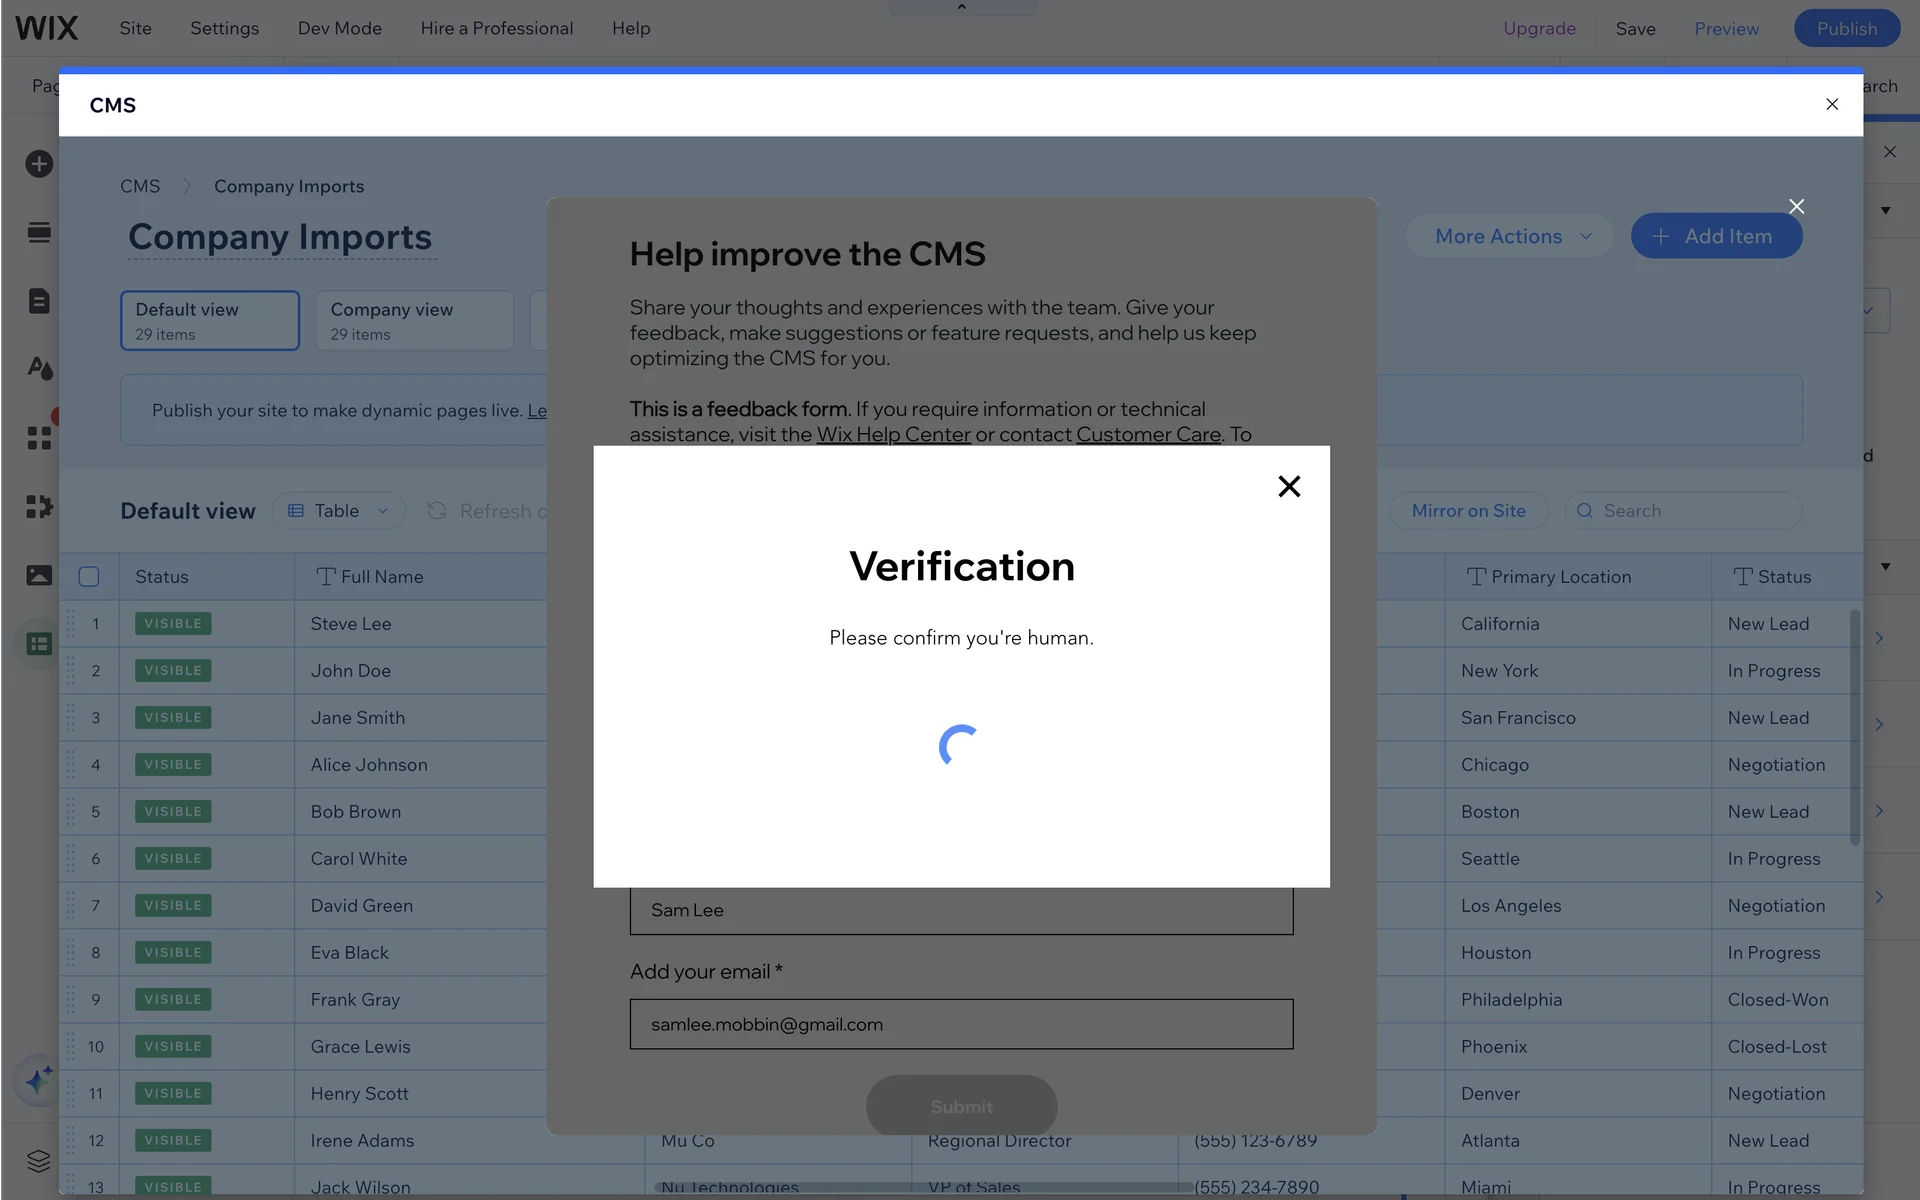
Task: Open the Site Design font icon
Action: tap(39, 368)
